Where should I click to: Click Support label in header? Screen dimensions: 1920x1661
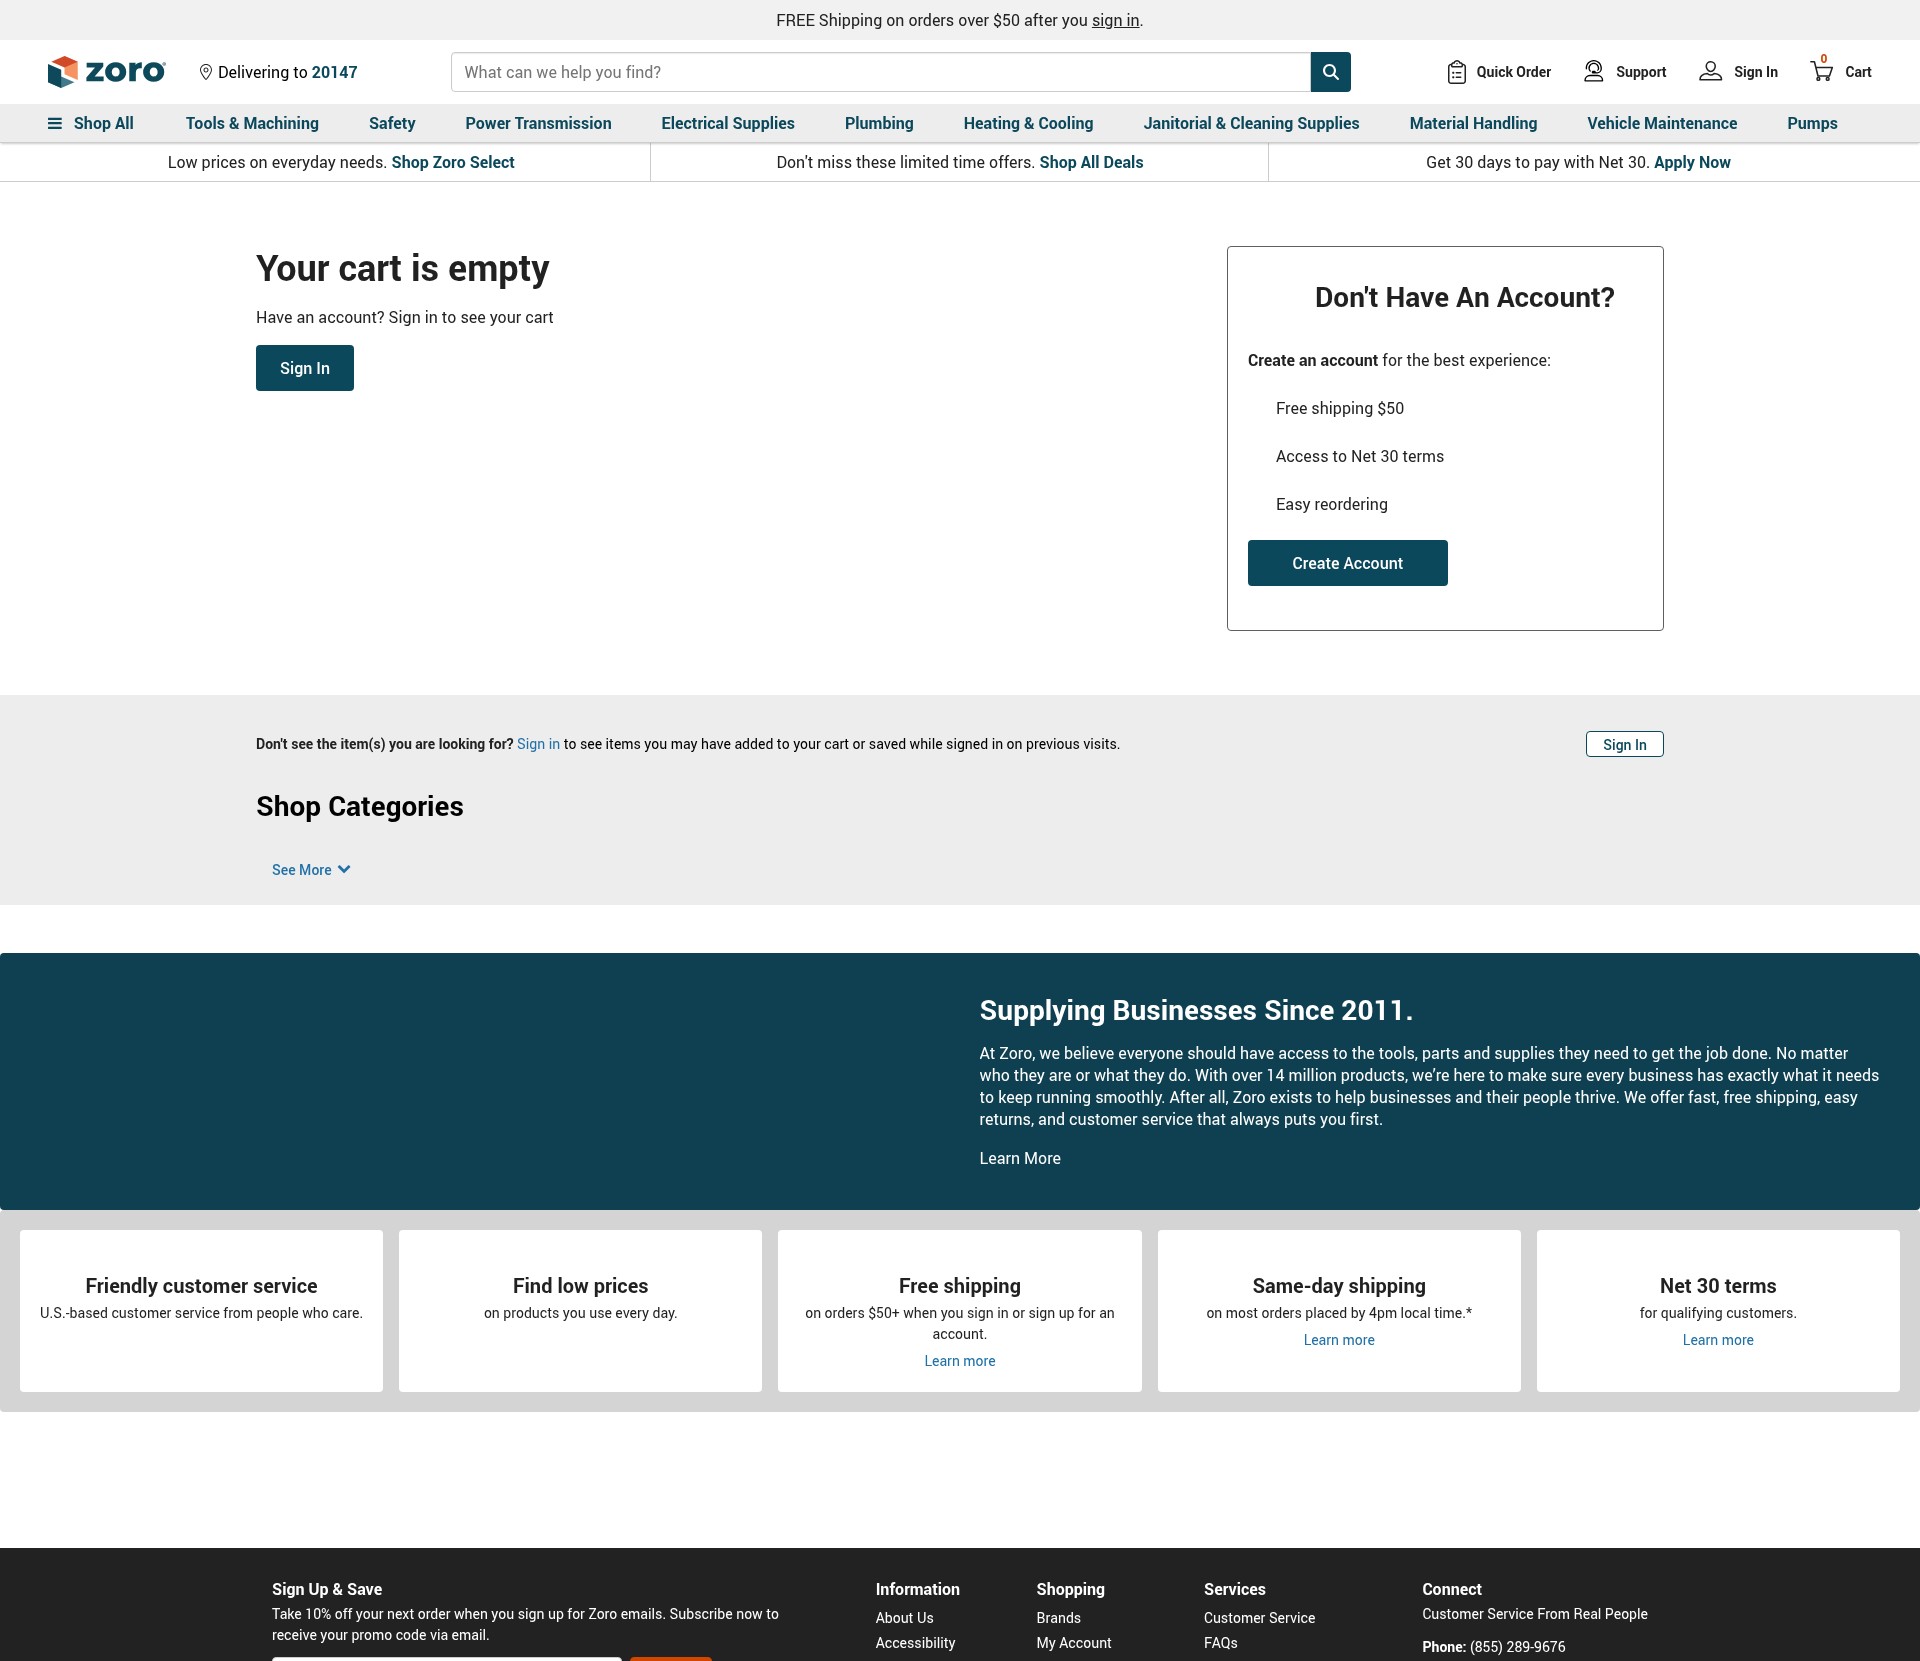pos(1641,72)
